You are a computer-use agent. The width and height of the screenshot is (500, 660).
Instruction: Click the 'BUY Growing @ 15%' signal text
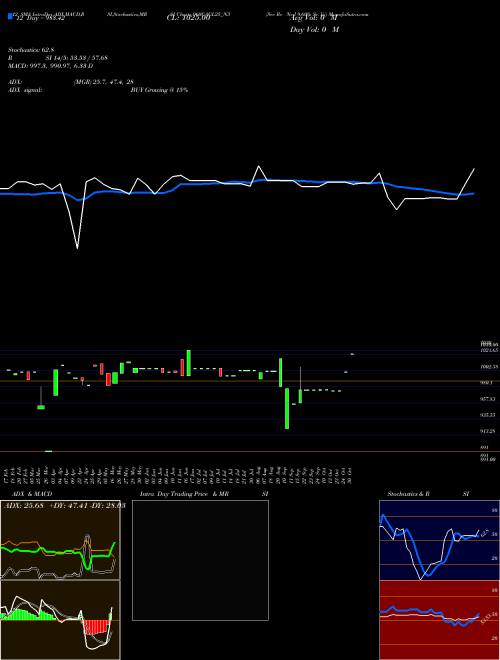pyautogui.click(x=159, y=90)
